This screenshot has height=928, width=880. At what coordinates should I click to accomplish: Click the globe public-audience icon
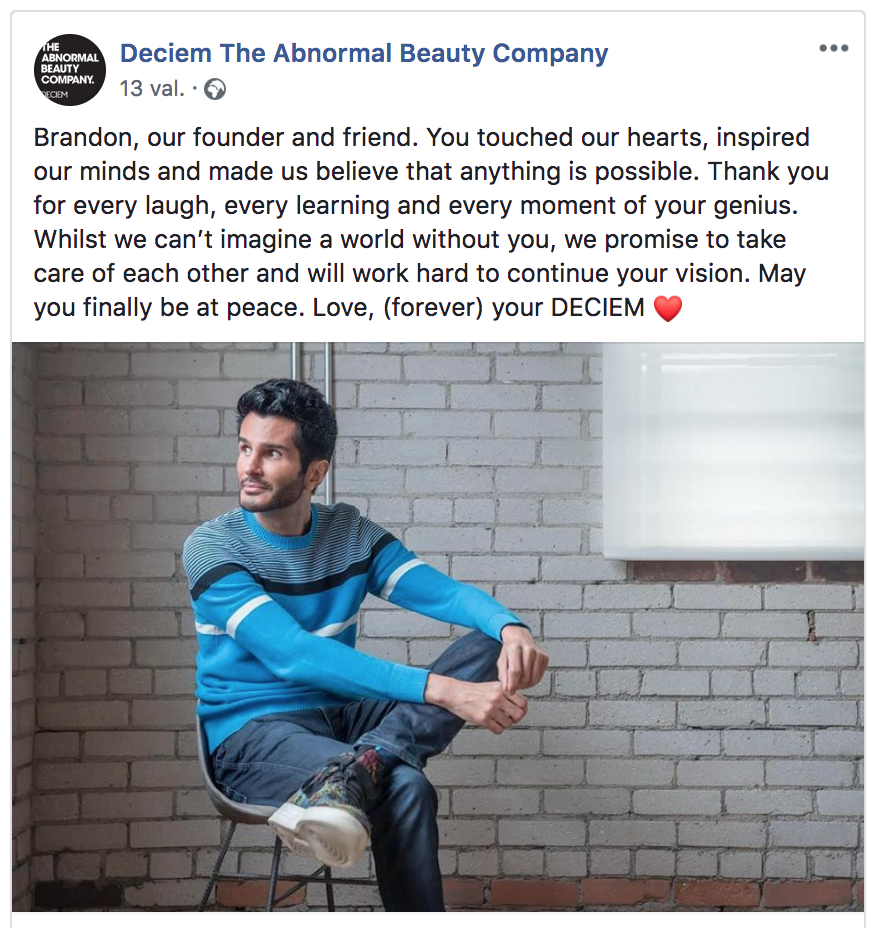point(214,89)
